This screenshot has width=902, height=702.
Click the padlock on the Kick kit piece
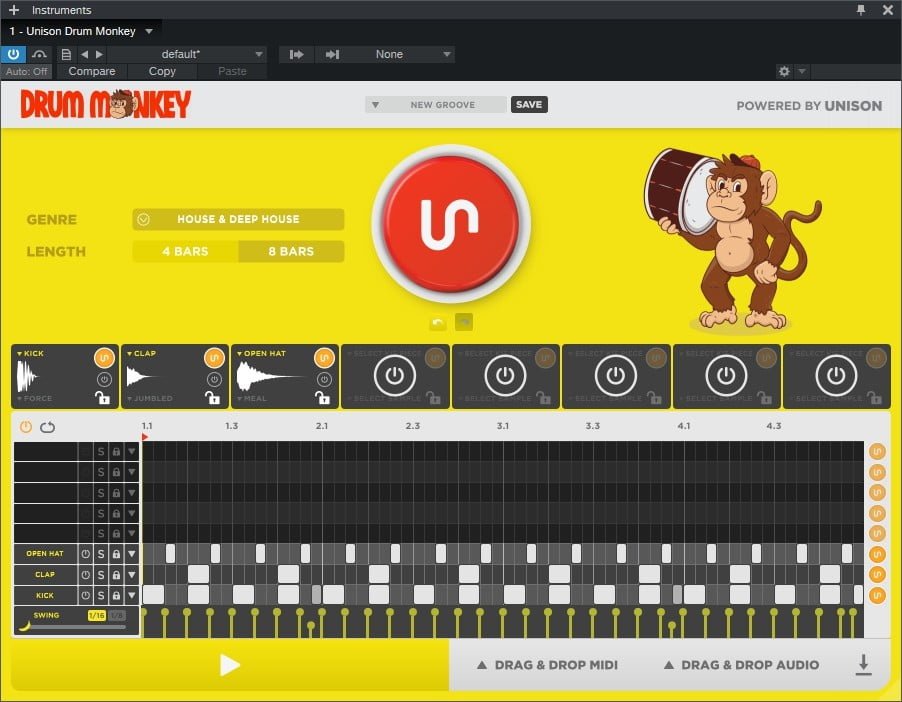(x=102, y=397)
